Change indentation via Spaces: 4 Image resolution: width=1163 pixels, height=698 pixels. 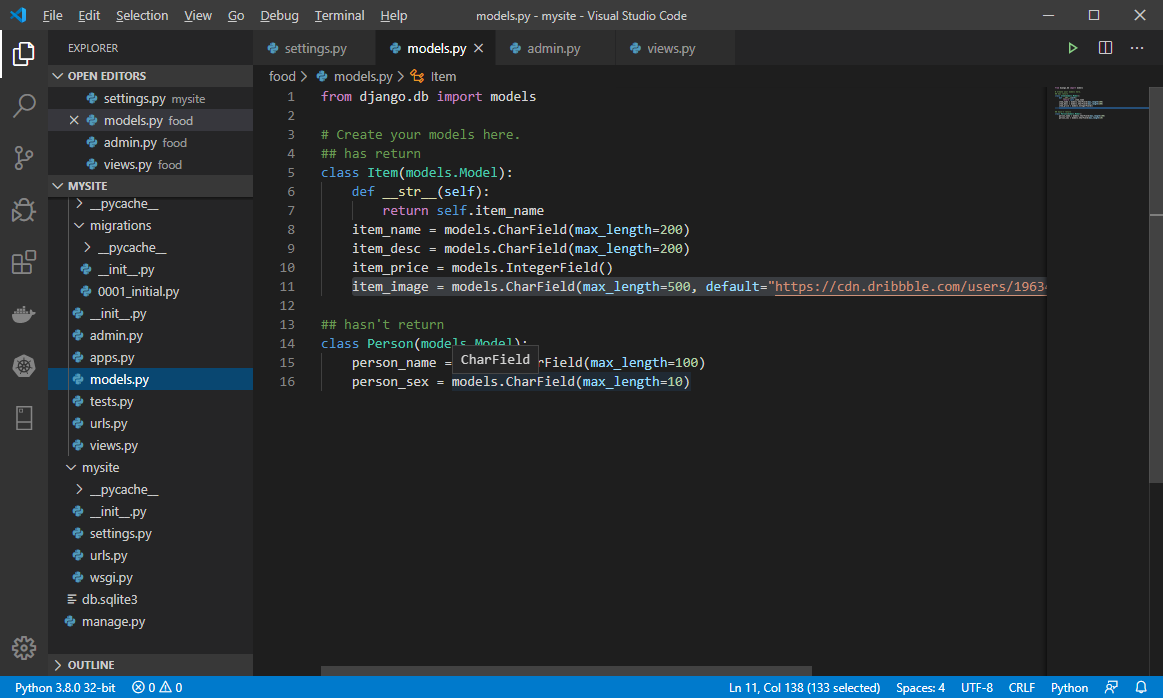920,688
